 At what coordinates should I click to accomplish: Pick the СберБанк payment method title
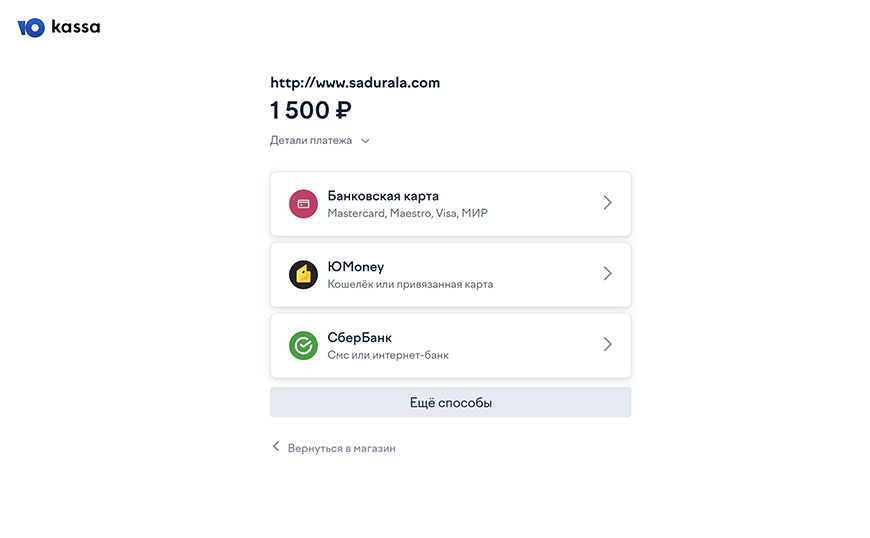coord(360,338)
